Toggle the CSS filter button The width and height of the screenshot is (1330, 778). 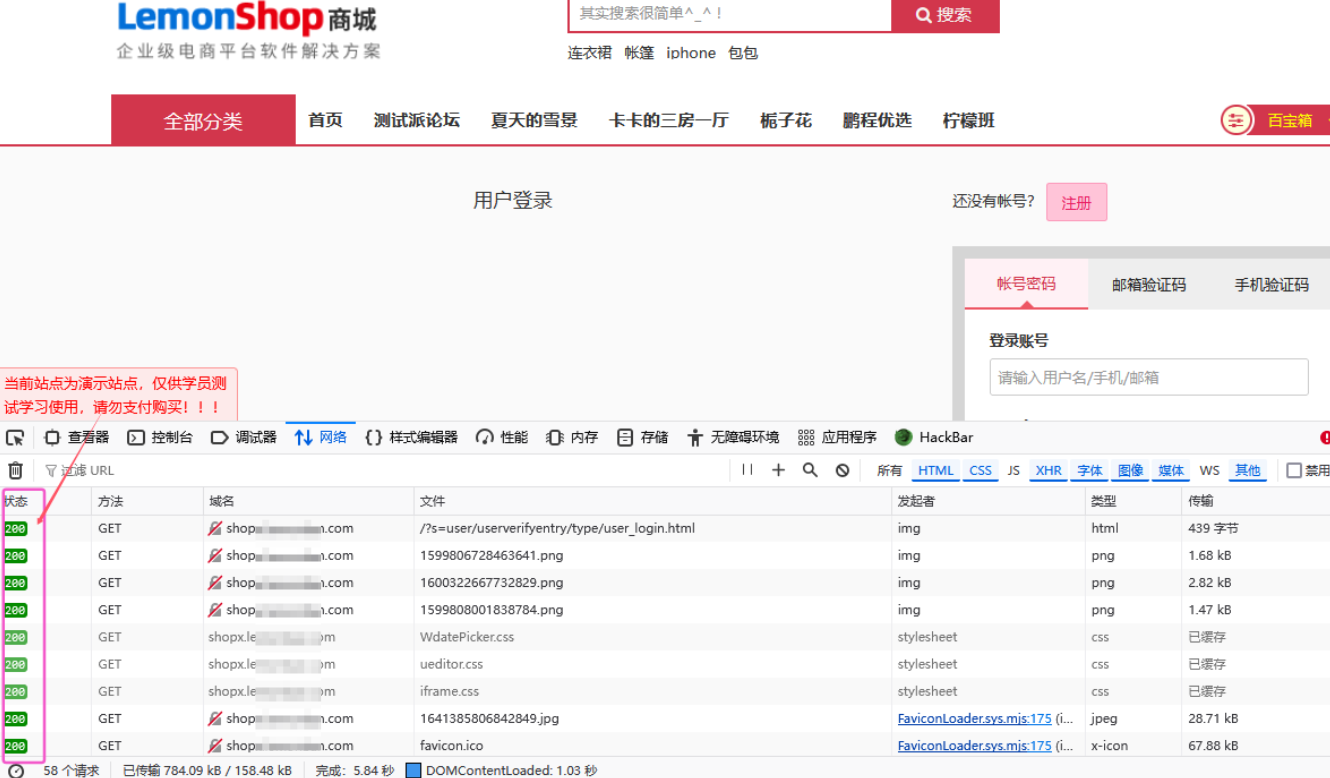coord(980,470)
